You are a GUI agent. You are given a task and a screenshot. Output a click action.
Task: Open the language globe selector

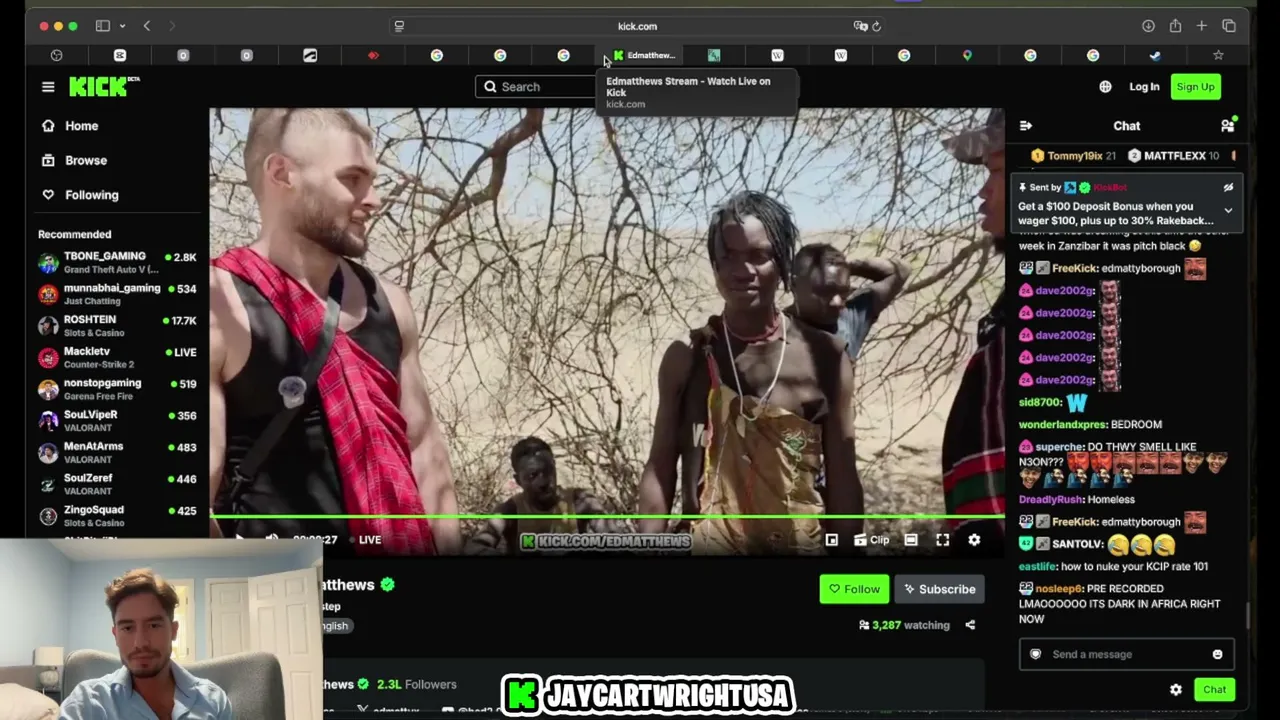click(1105, 87)
